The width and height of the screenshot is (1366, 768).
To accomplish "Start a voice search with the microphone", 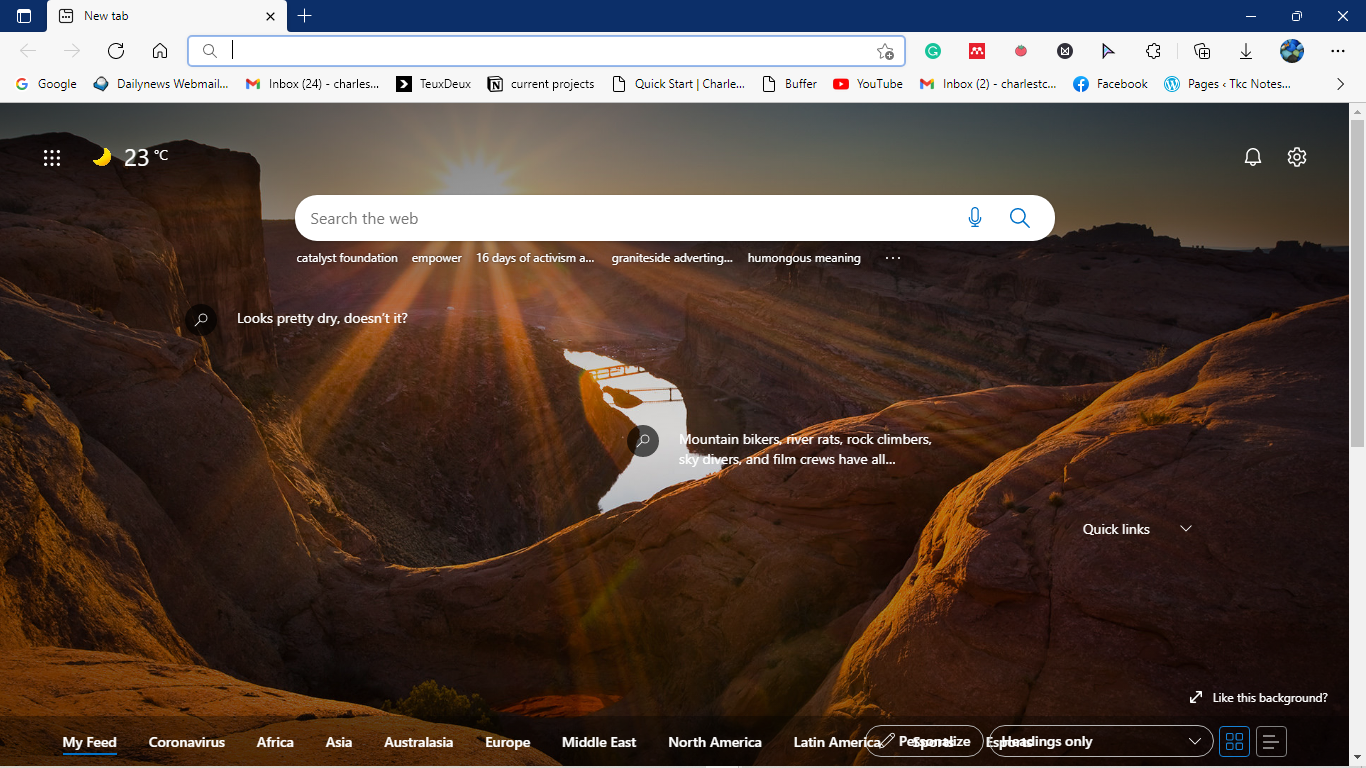I will (x=974, y=217).
